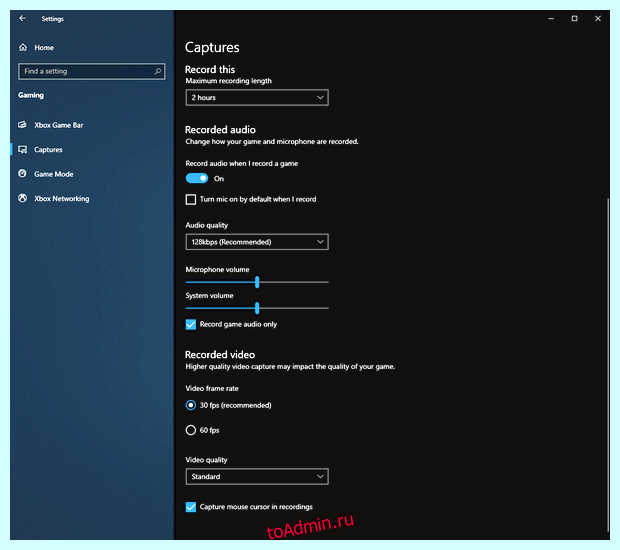
Task: Click the Xbox Networking icon
Action: tap(23, 198)
